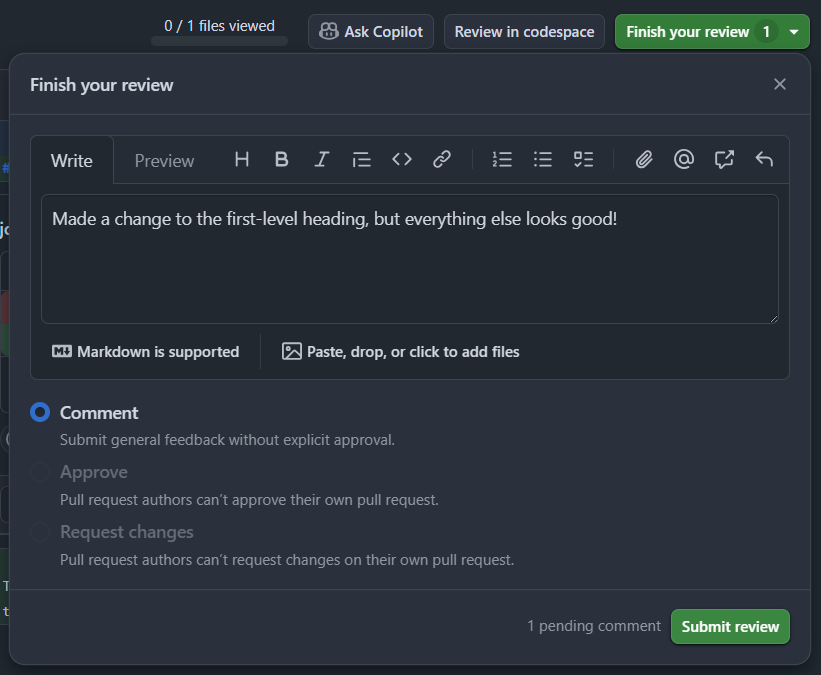Submit the review with the green button

pos(730,626)
